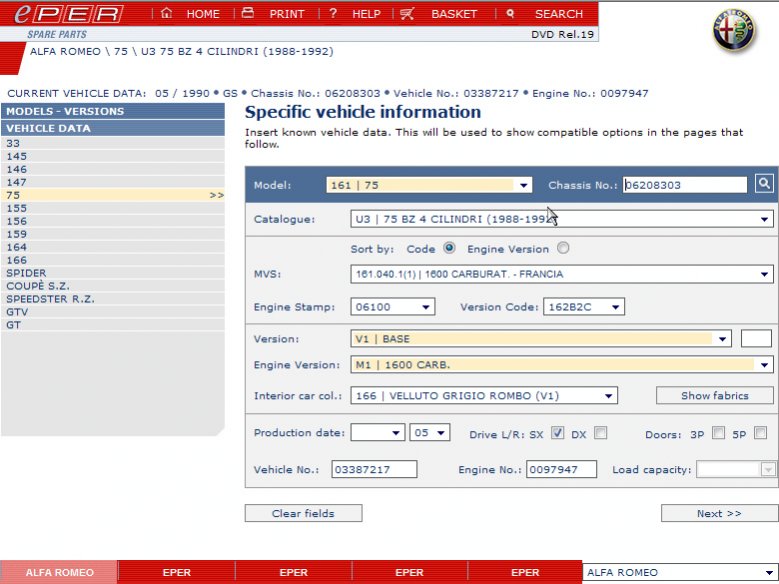779x584 pixels.
Task: Click the Clear fields button
Action: (303, 513)
